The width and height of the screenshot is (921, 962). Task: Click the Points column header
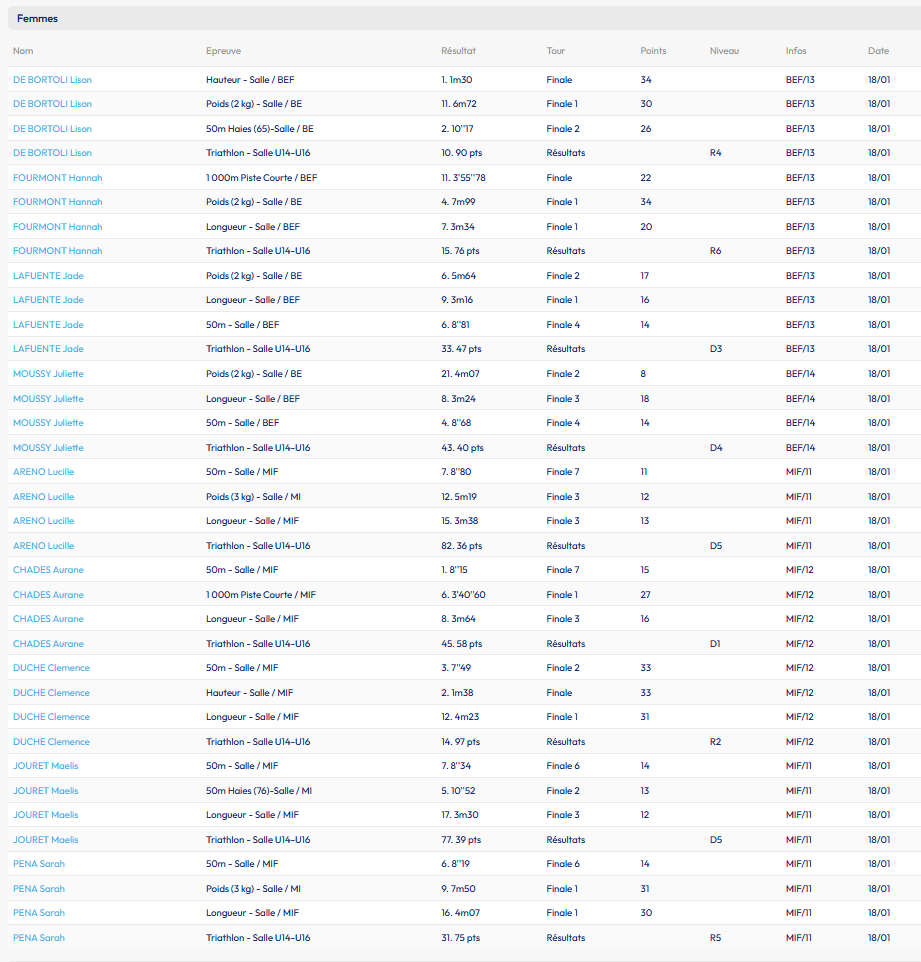[x=653, y=51]
